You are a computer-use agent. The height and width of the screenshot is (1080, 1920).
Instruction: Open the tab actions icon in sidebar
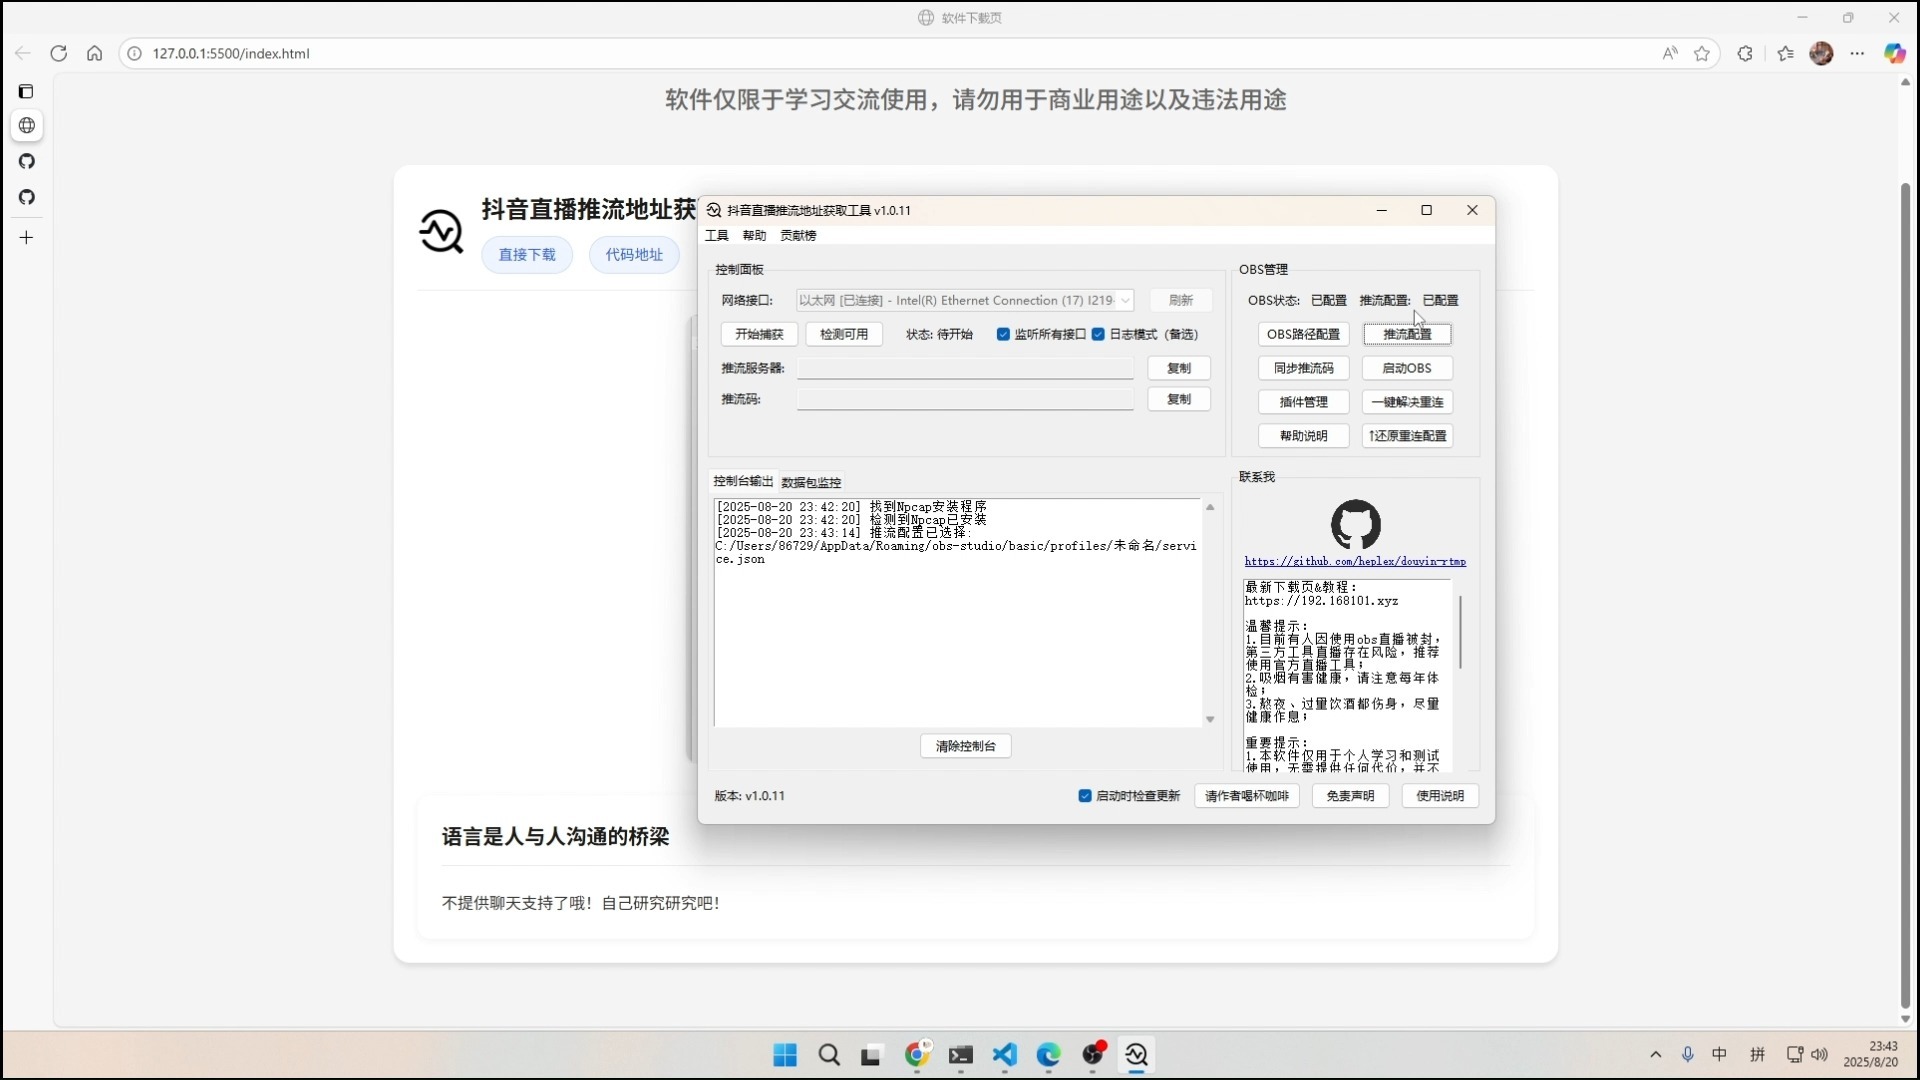tap(26, 91)
